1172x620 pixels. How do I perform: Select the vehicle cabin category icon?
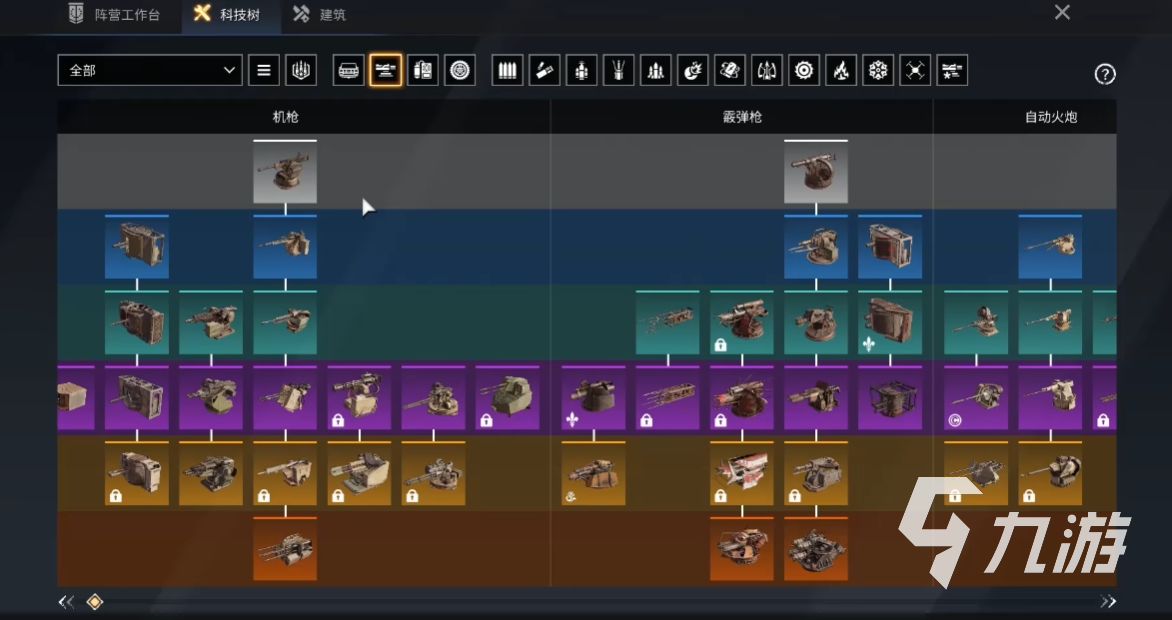348,70
